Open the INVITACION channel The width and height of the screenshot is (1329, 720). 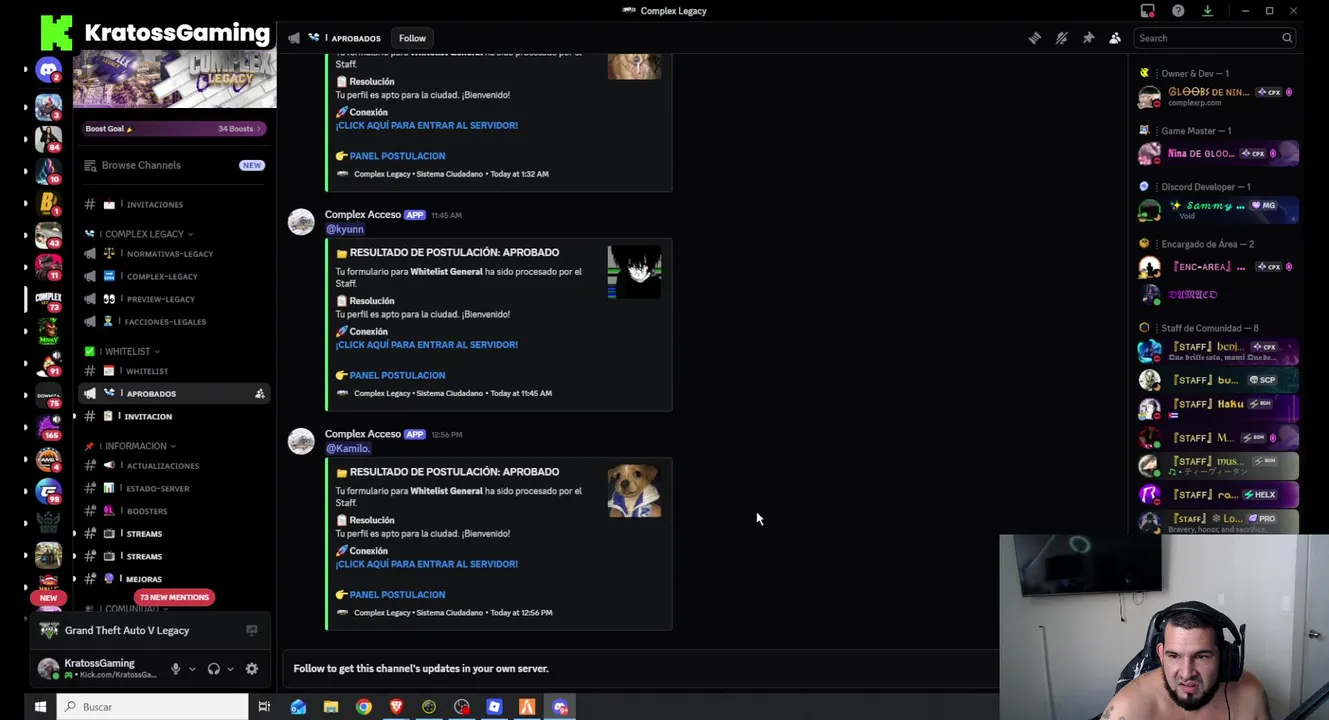click(174, 416)
